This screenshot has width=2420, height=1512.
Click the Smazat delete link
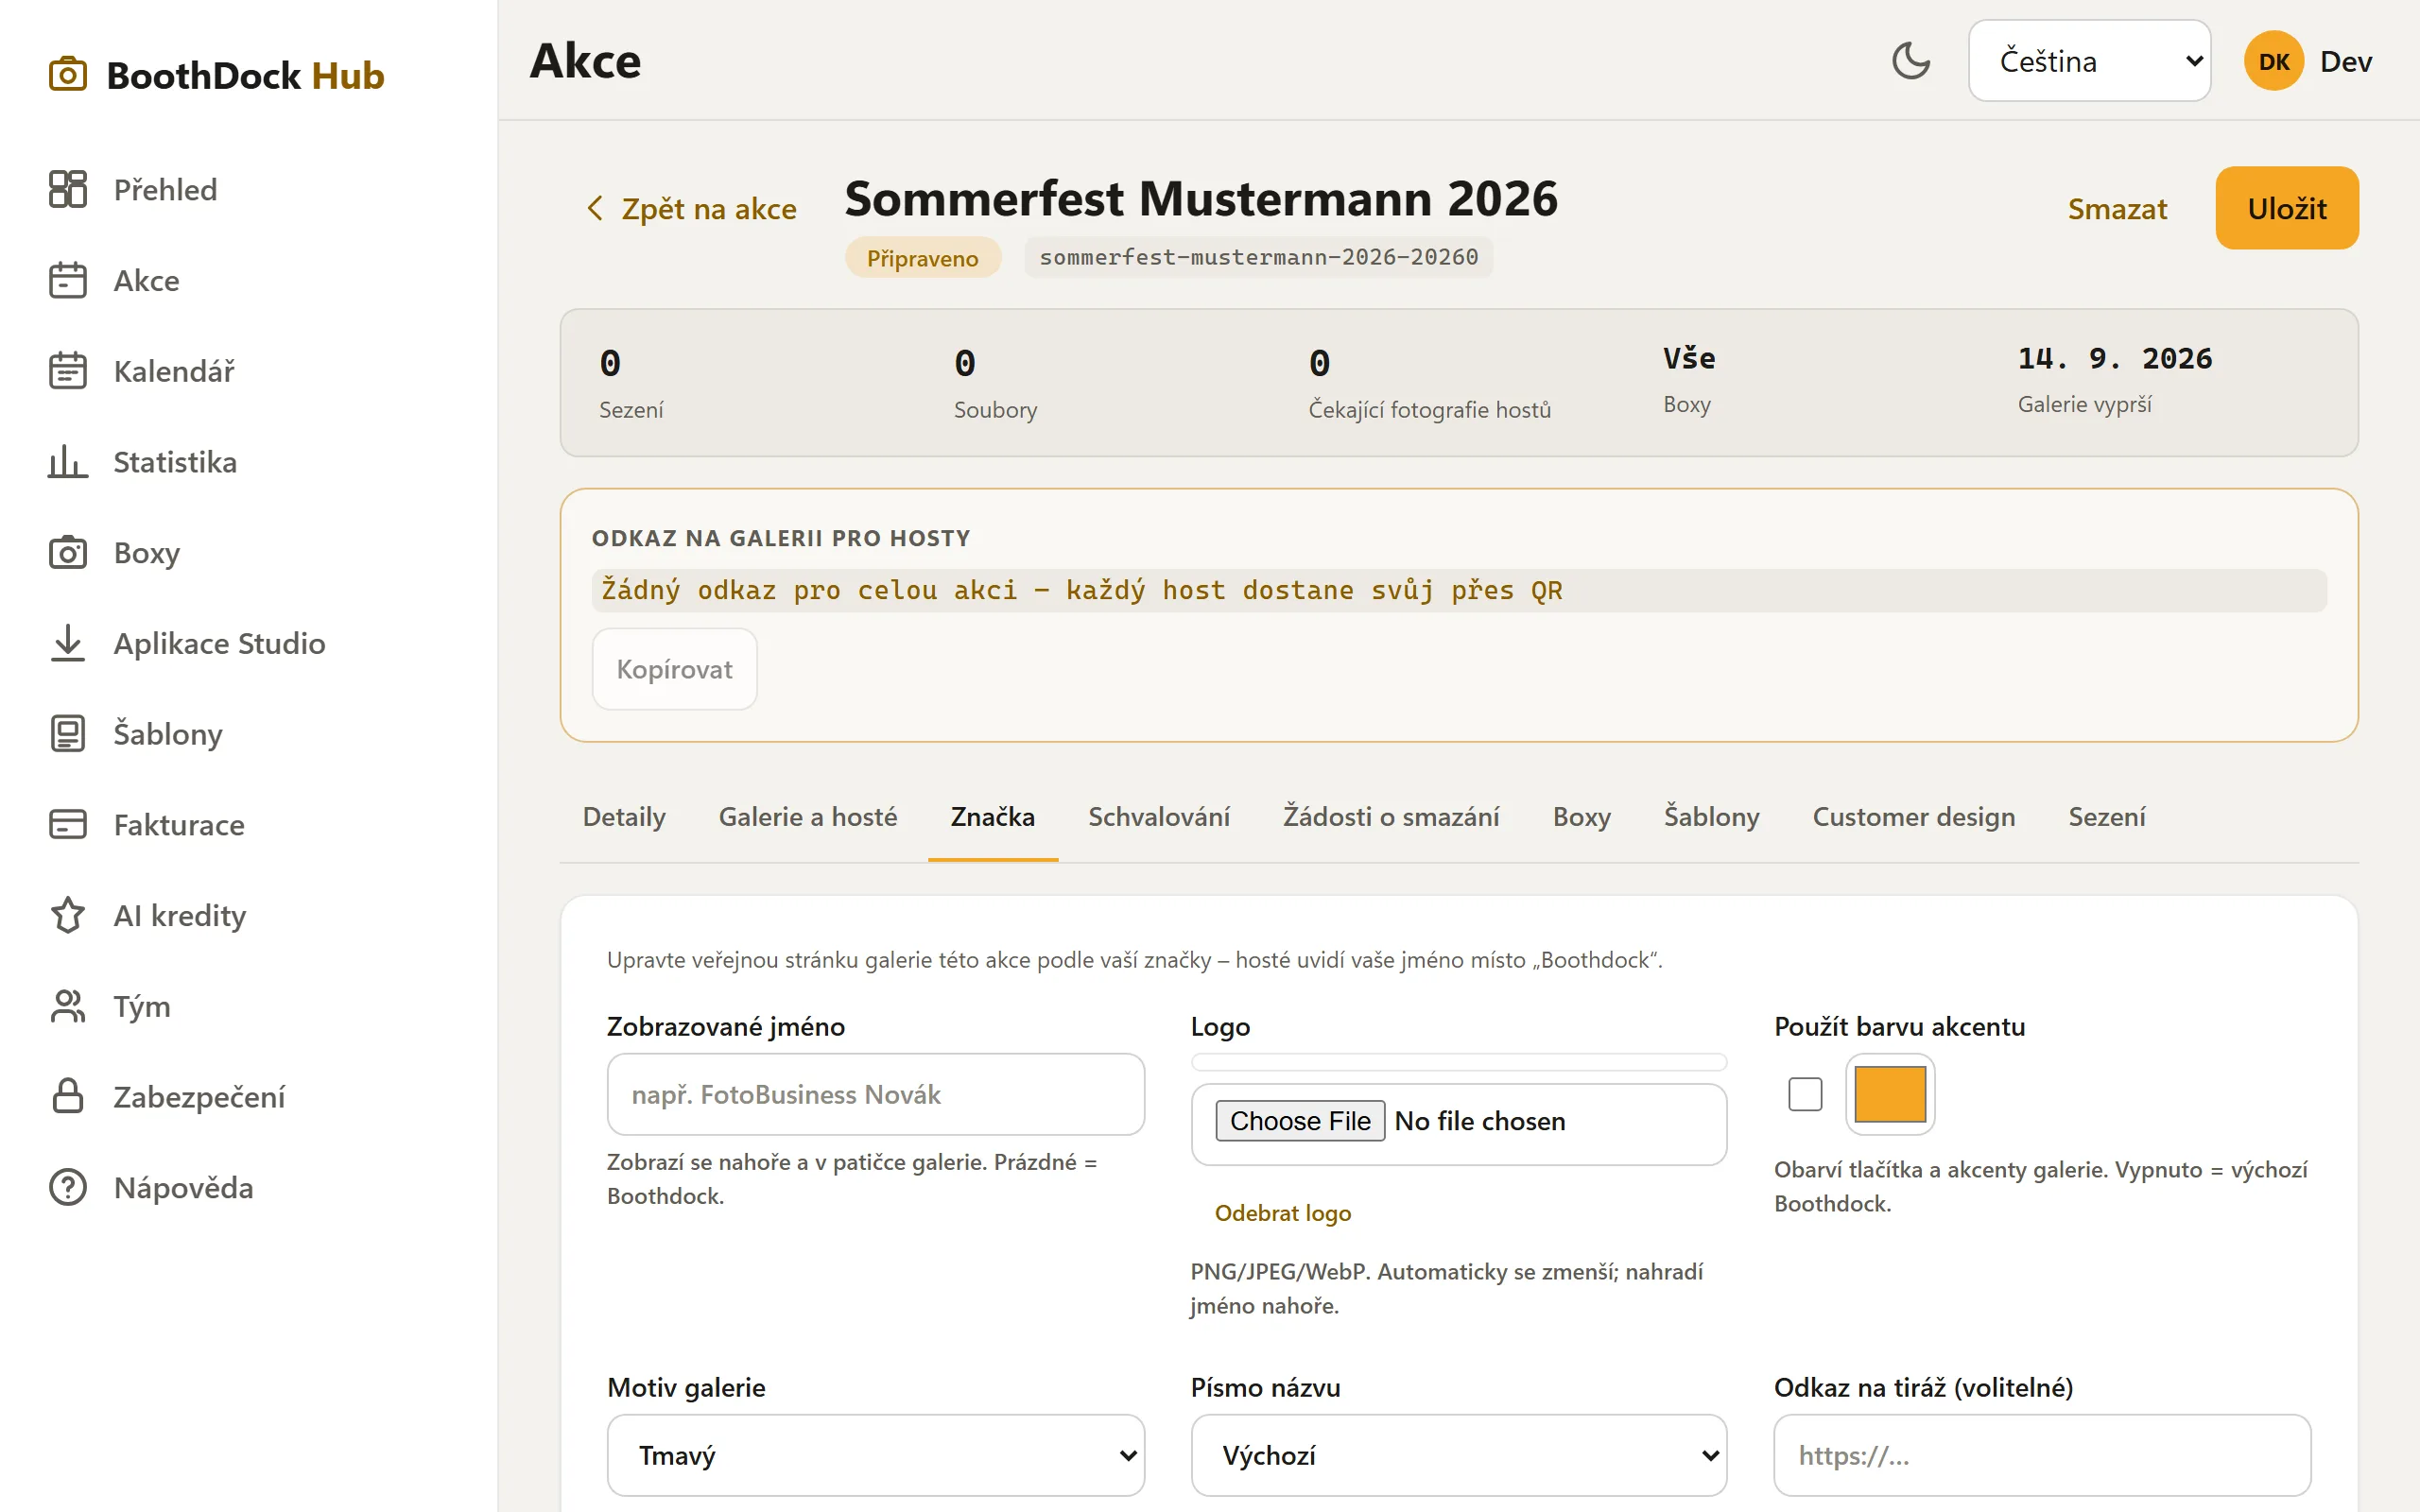tap(2117, 208)
